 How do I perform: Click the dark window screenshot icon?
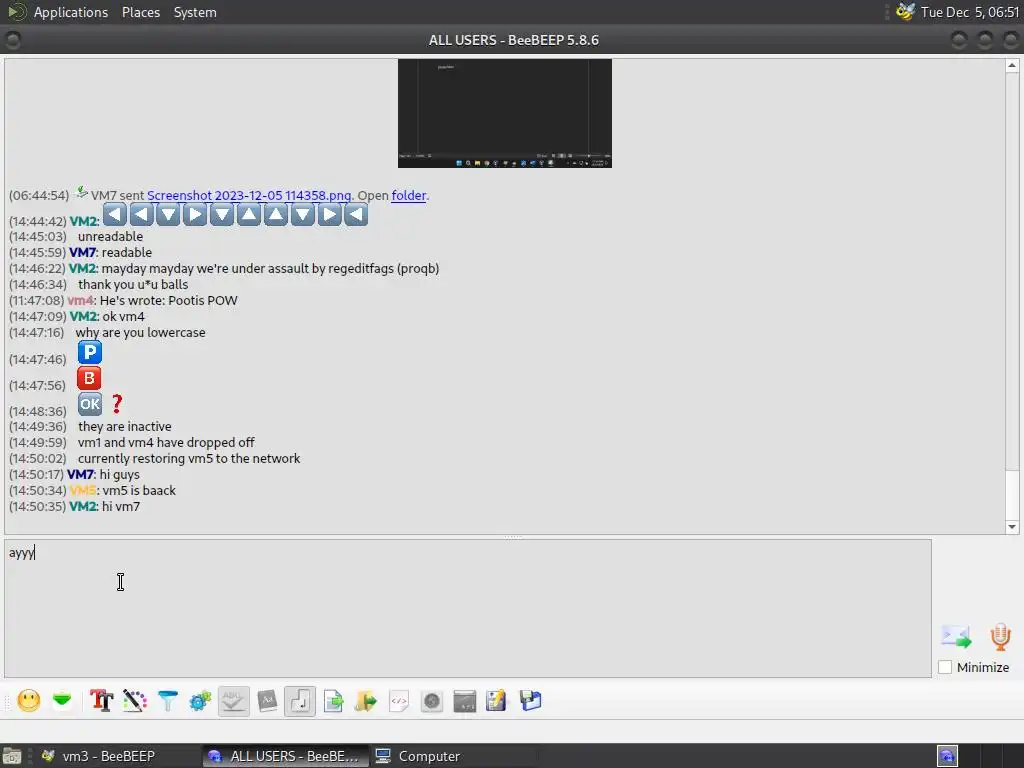coord(464,701)
